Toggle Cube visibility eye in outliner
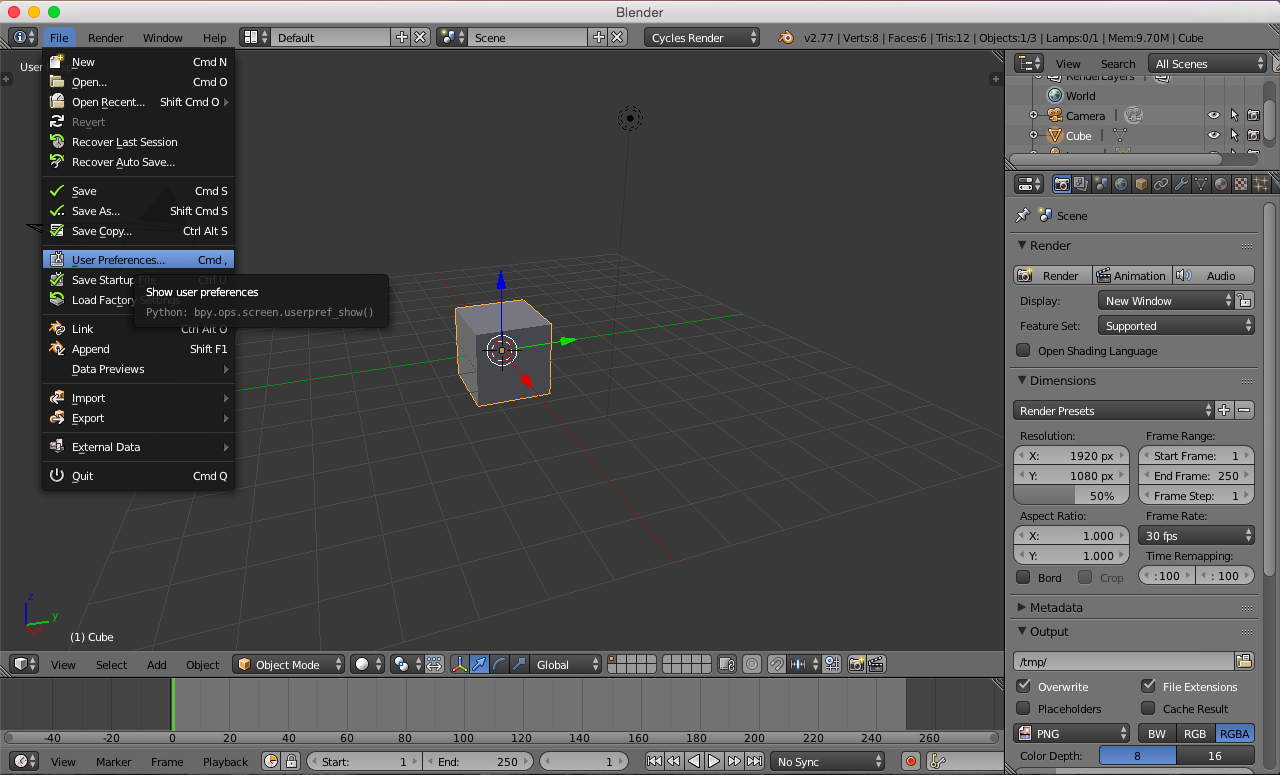Viewport: 1280px width, 775px height. (1214, 135)
